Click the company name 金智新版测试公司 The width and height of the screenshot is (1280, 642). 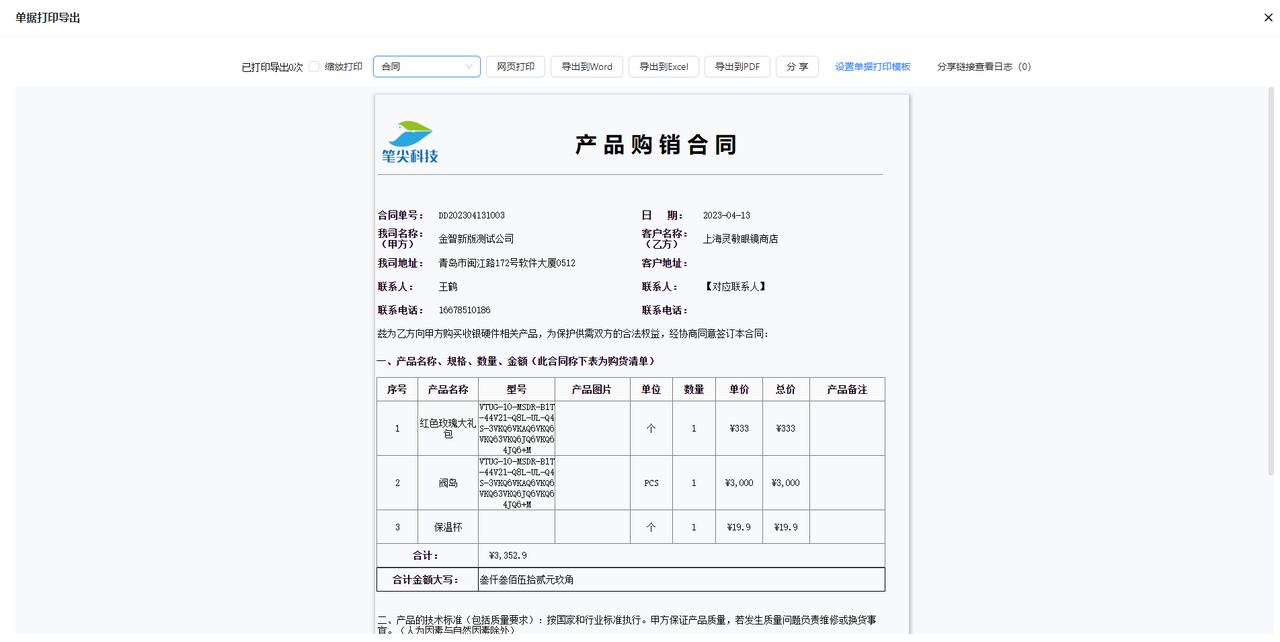476,239
